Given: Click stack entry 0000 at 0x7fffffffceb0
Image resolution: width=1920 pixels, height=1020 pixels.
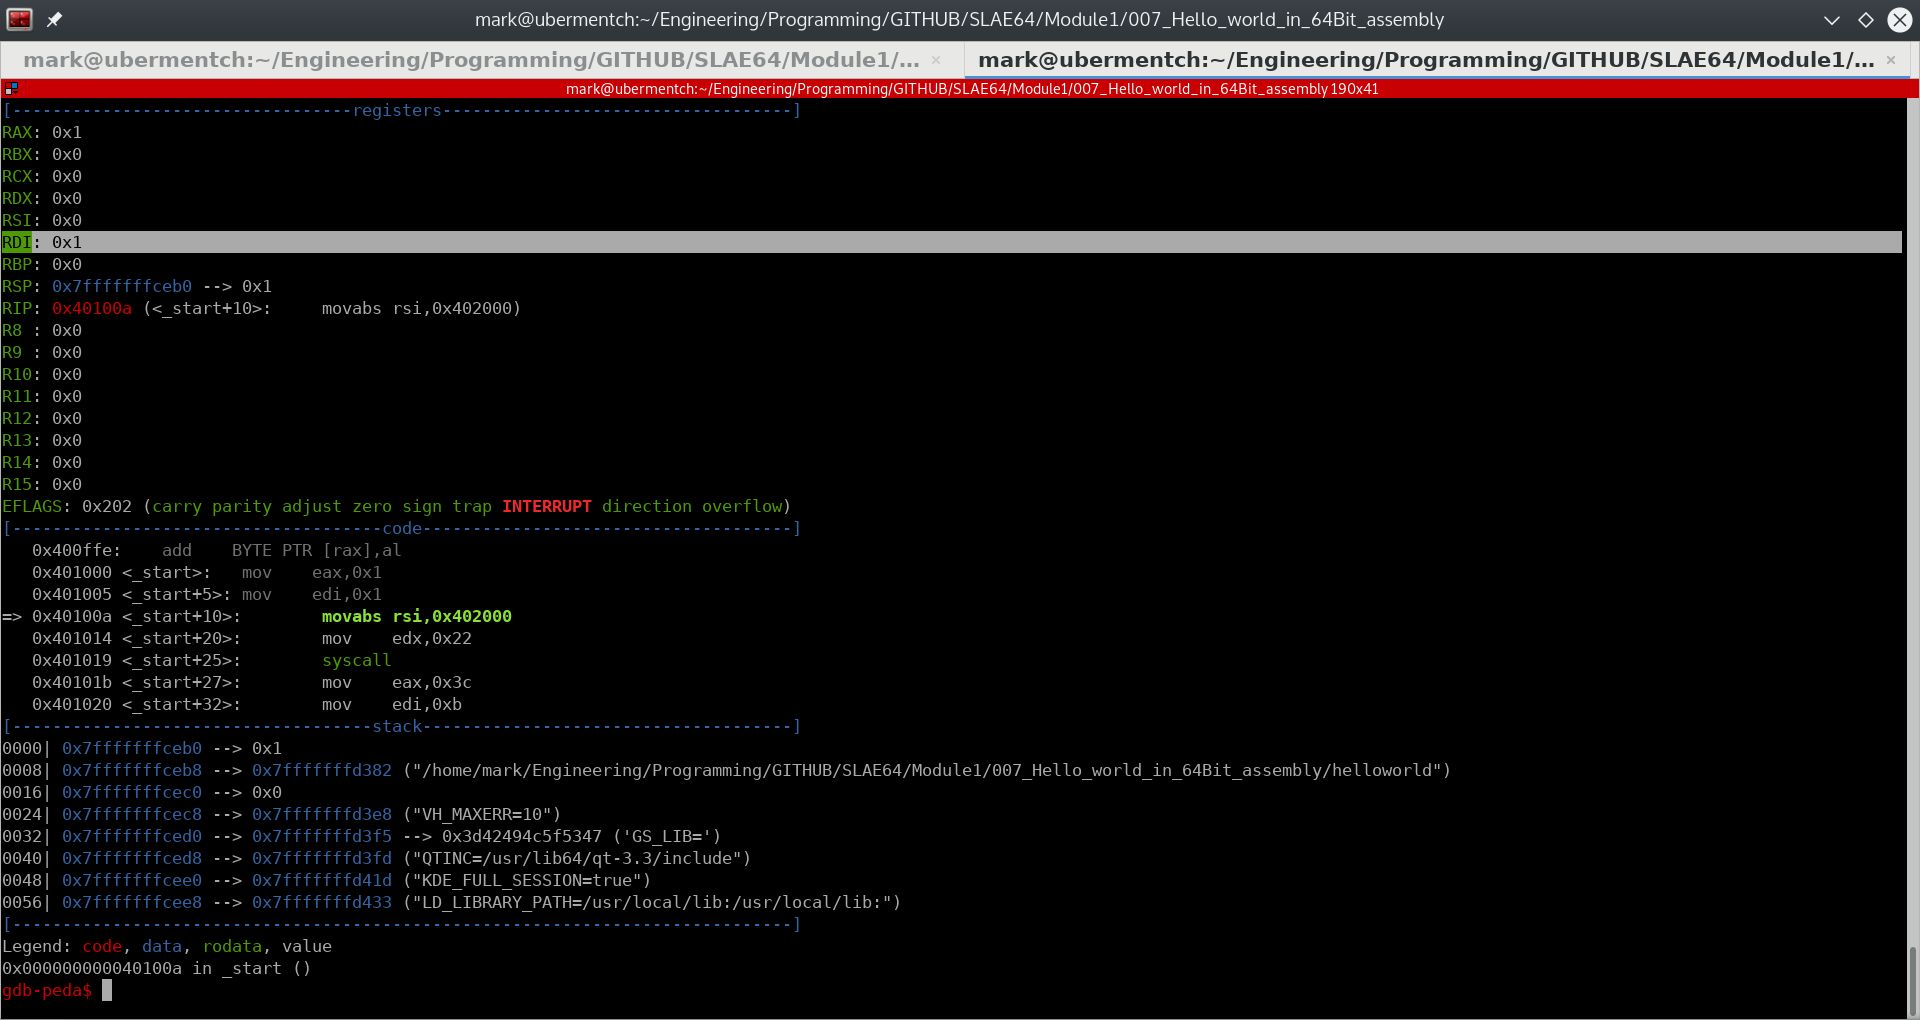Looking at the screenshot, I should click(x=142, y=748).
